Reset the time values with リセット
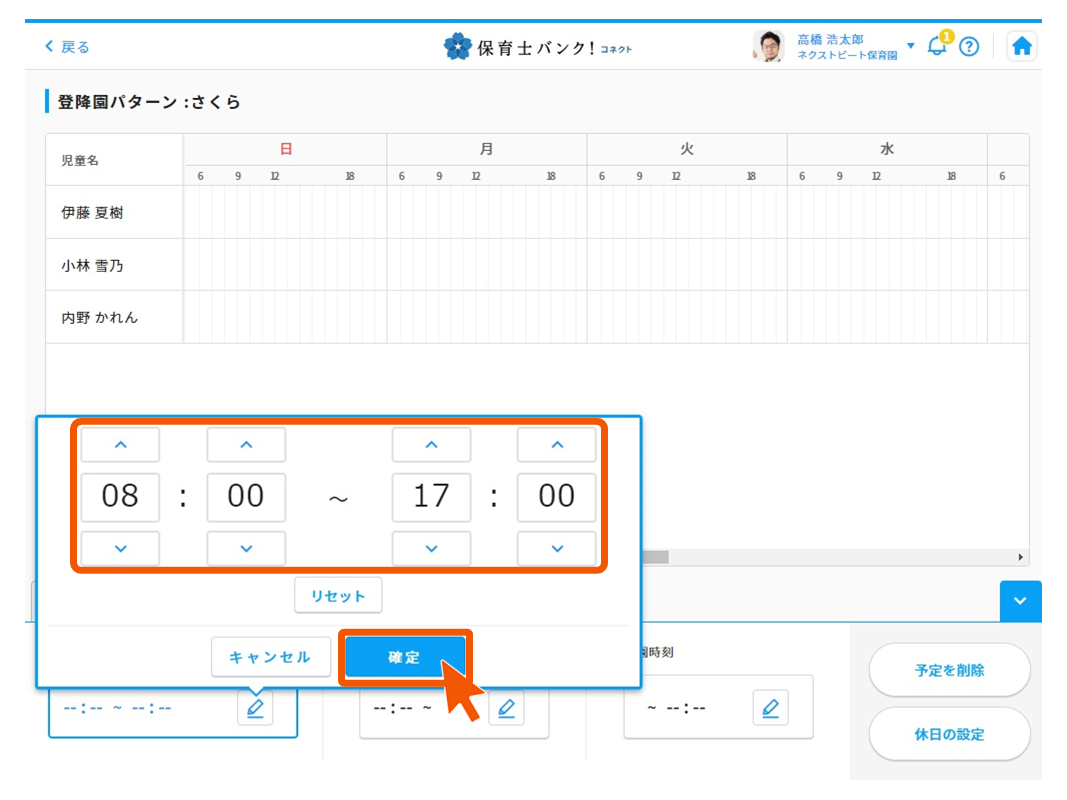Image resolution: width=1067 pixels, height=800 pixels. pos(338,595)
